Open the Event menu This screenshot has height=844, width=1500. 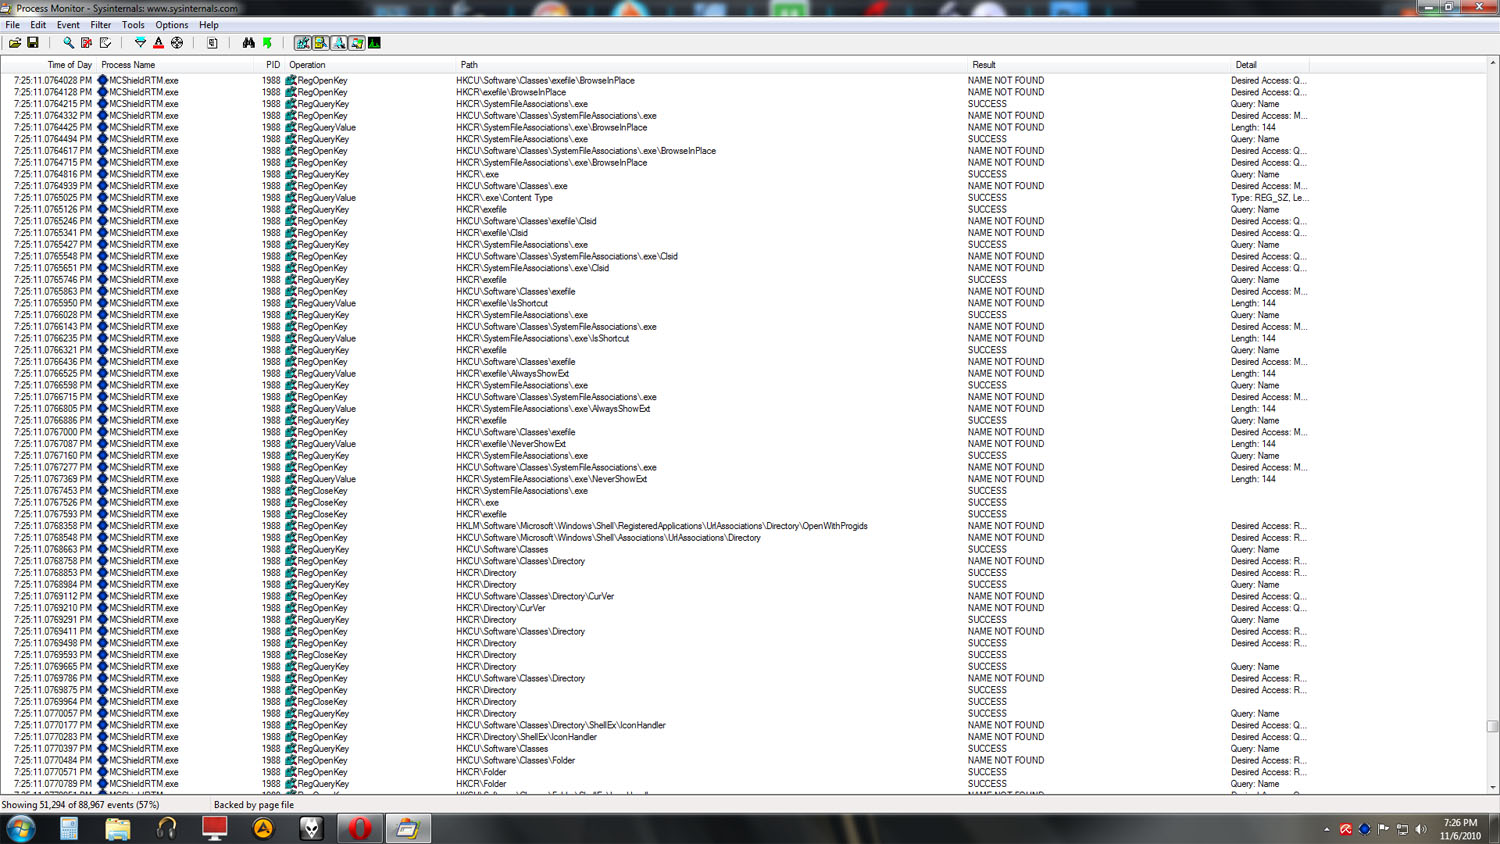point(68,25)
